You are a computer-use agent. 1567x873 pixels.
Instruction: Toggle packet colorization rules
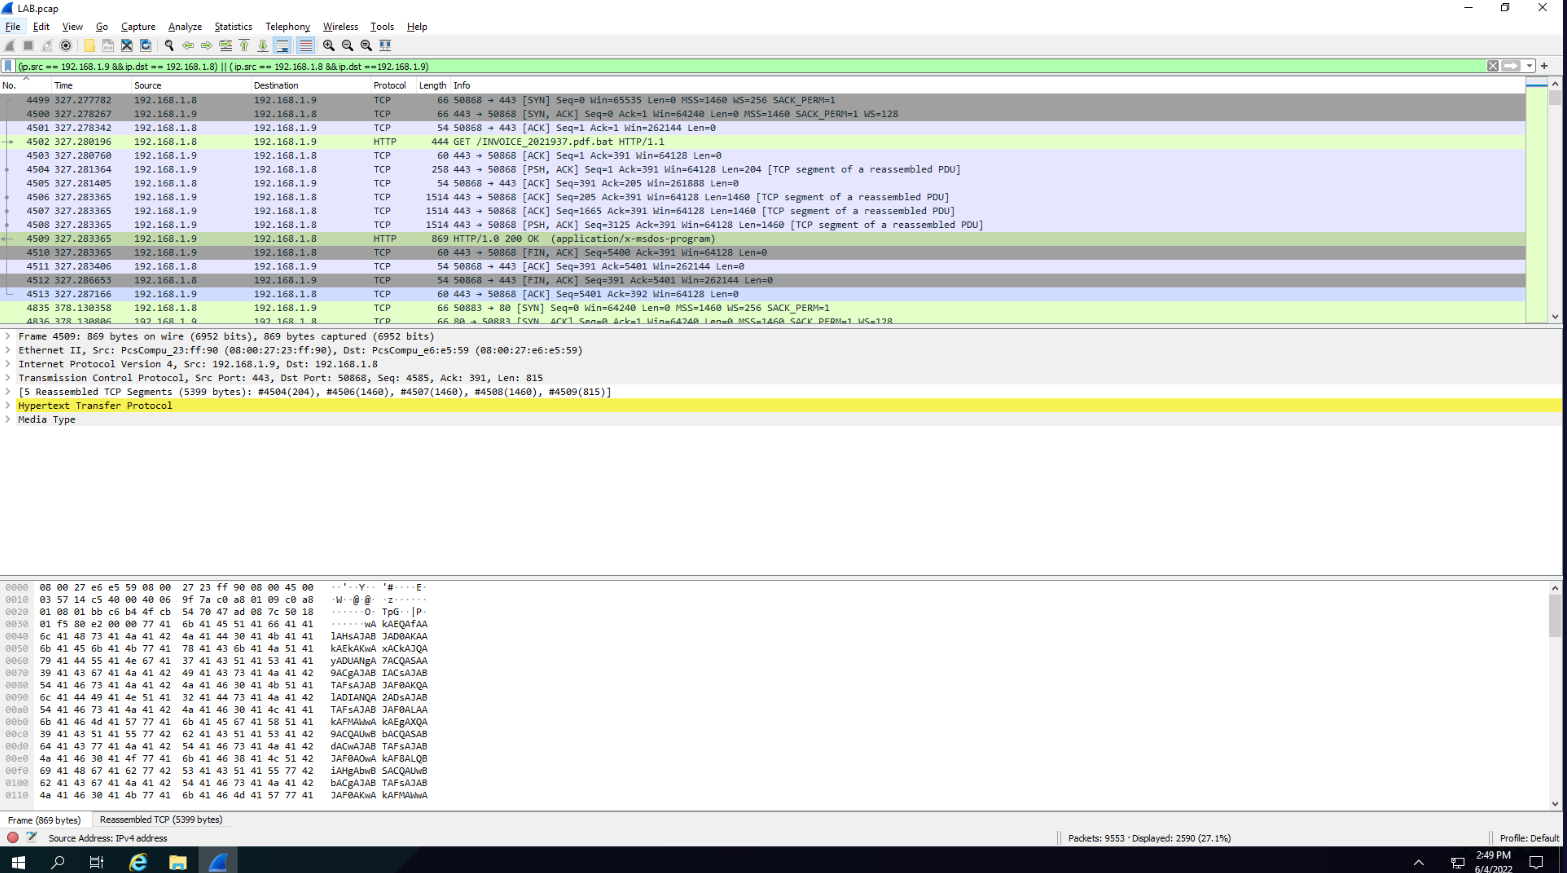point(305,46)
